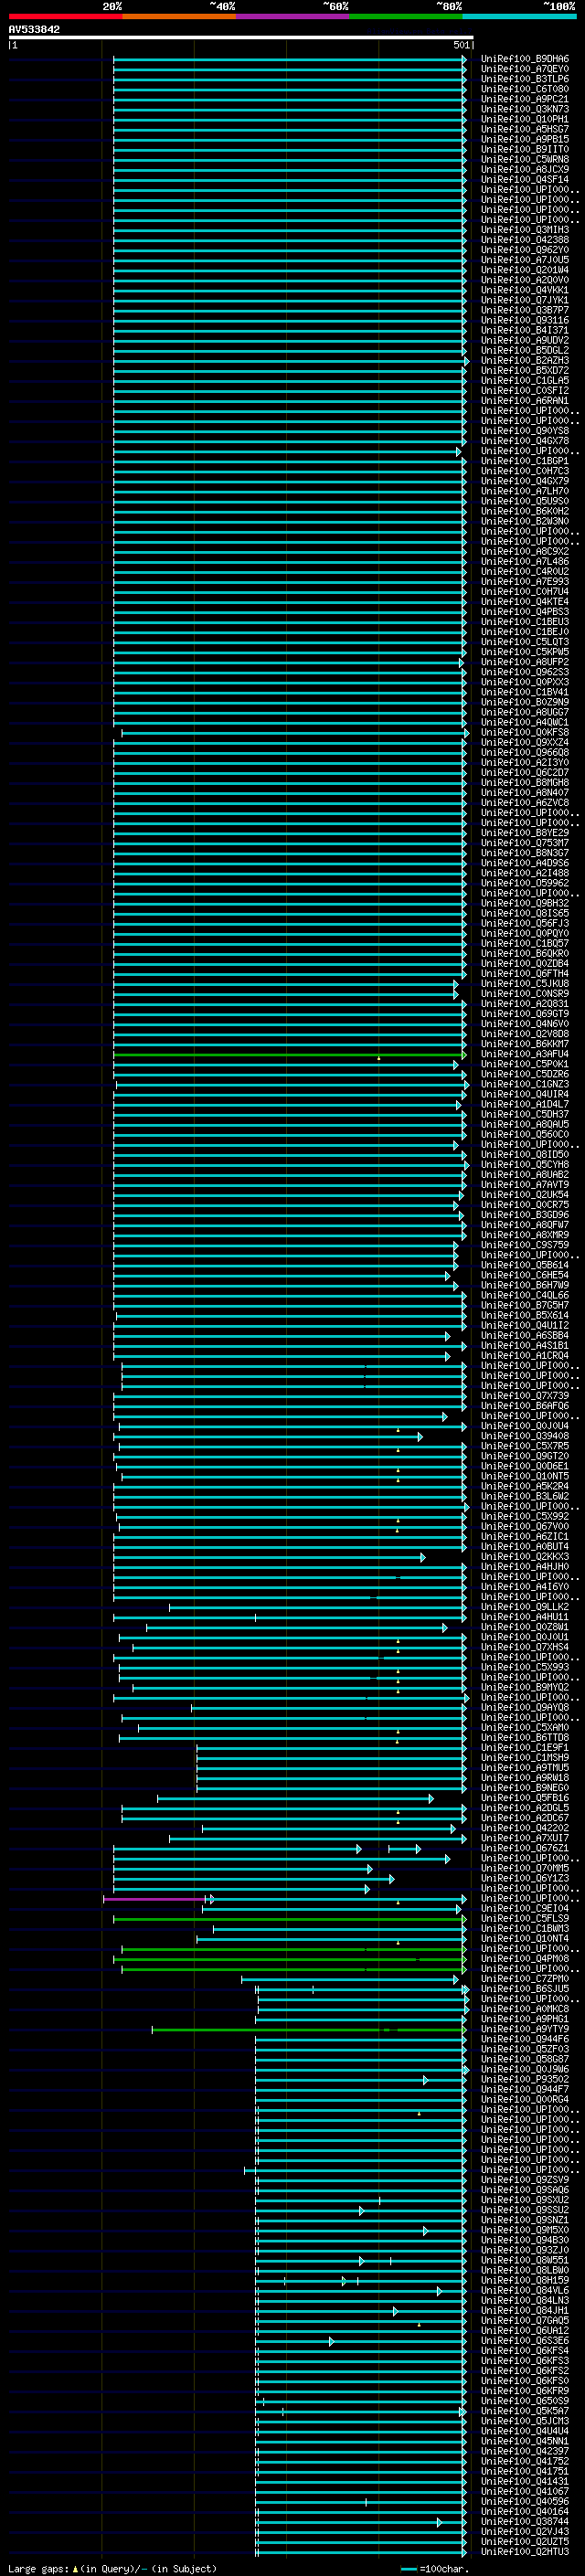Select label UniRef100_Q4VKK1
This screenshot has height=2576, width=585.
point(525,290)
